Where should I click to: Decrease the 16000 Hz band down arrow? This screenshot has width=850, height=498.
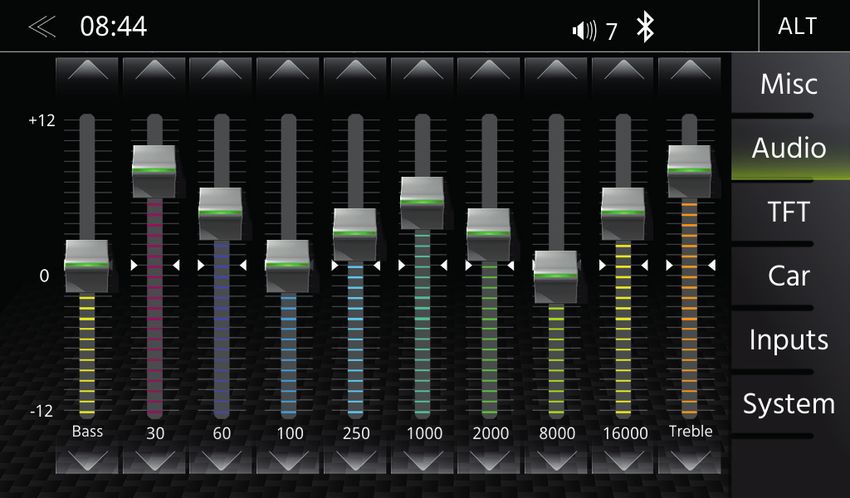[x=623, y=460]
